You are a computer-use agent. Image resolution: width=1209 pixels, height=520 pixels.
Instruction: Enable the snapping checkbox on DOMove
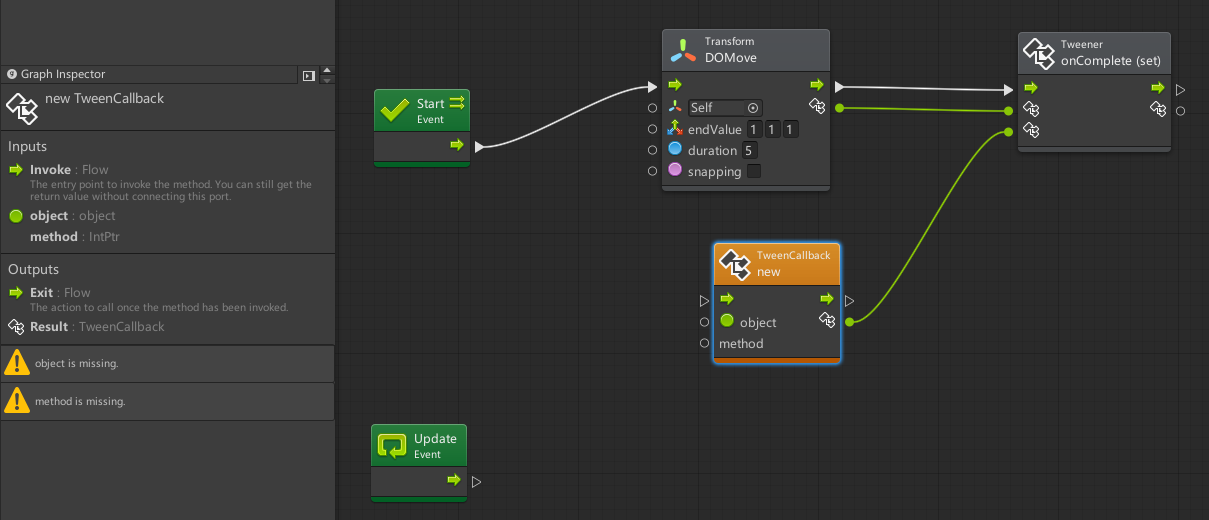[x=754, y=172]
